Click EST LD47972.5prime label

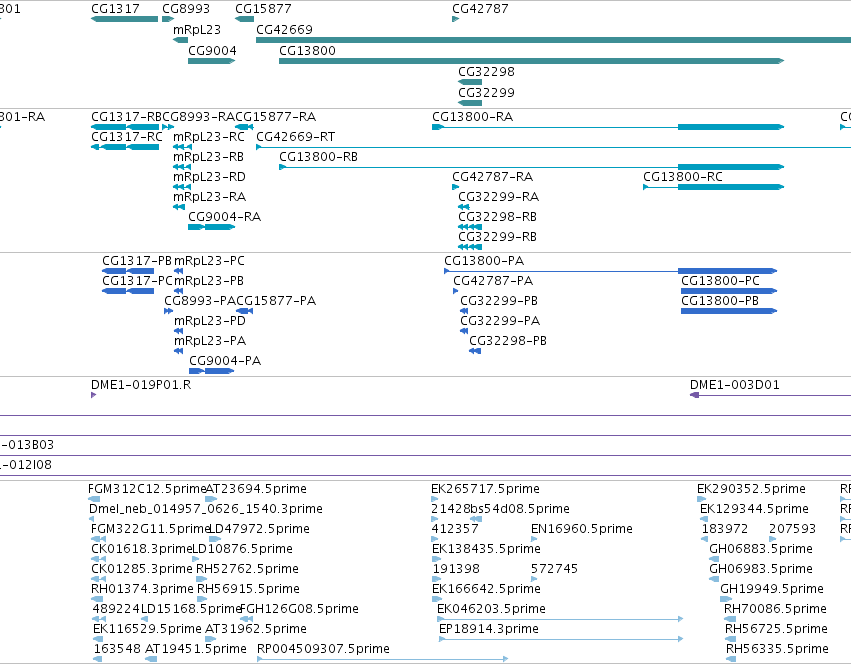click(x=259, y=529)
